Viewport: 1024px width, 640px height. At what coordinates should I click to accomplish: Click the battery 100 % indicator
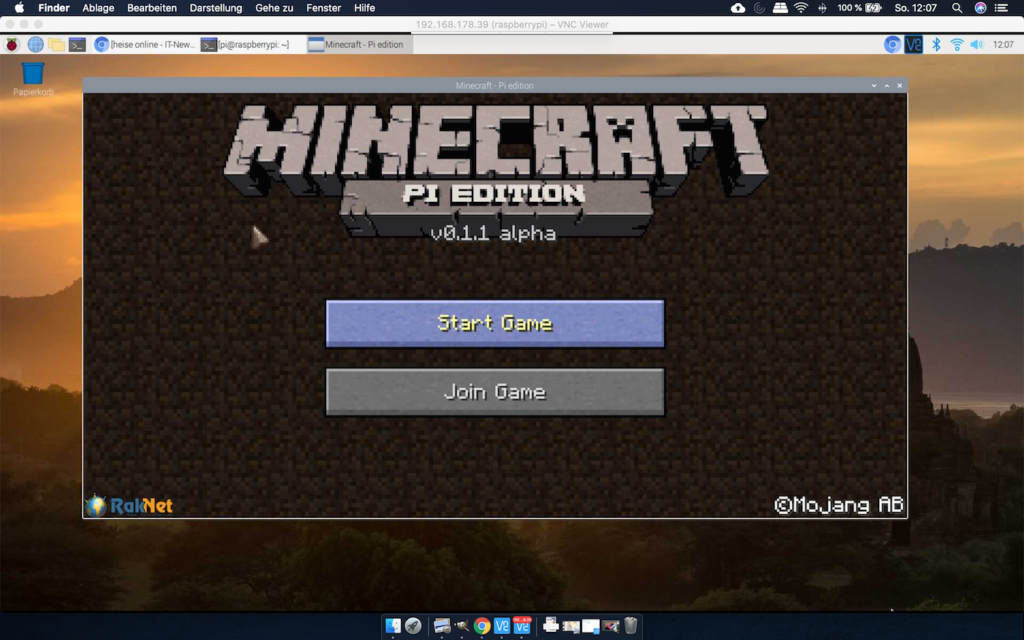pyautogui.click(x=859, y=8)
